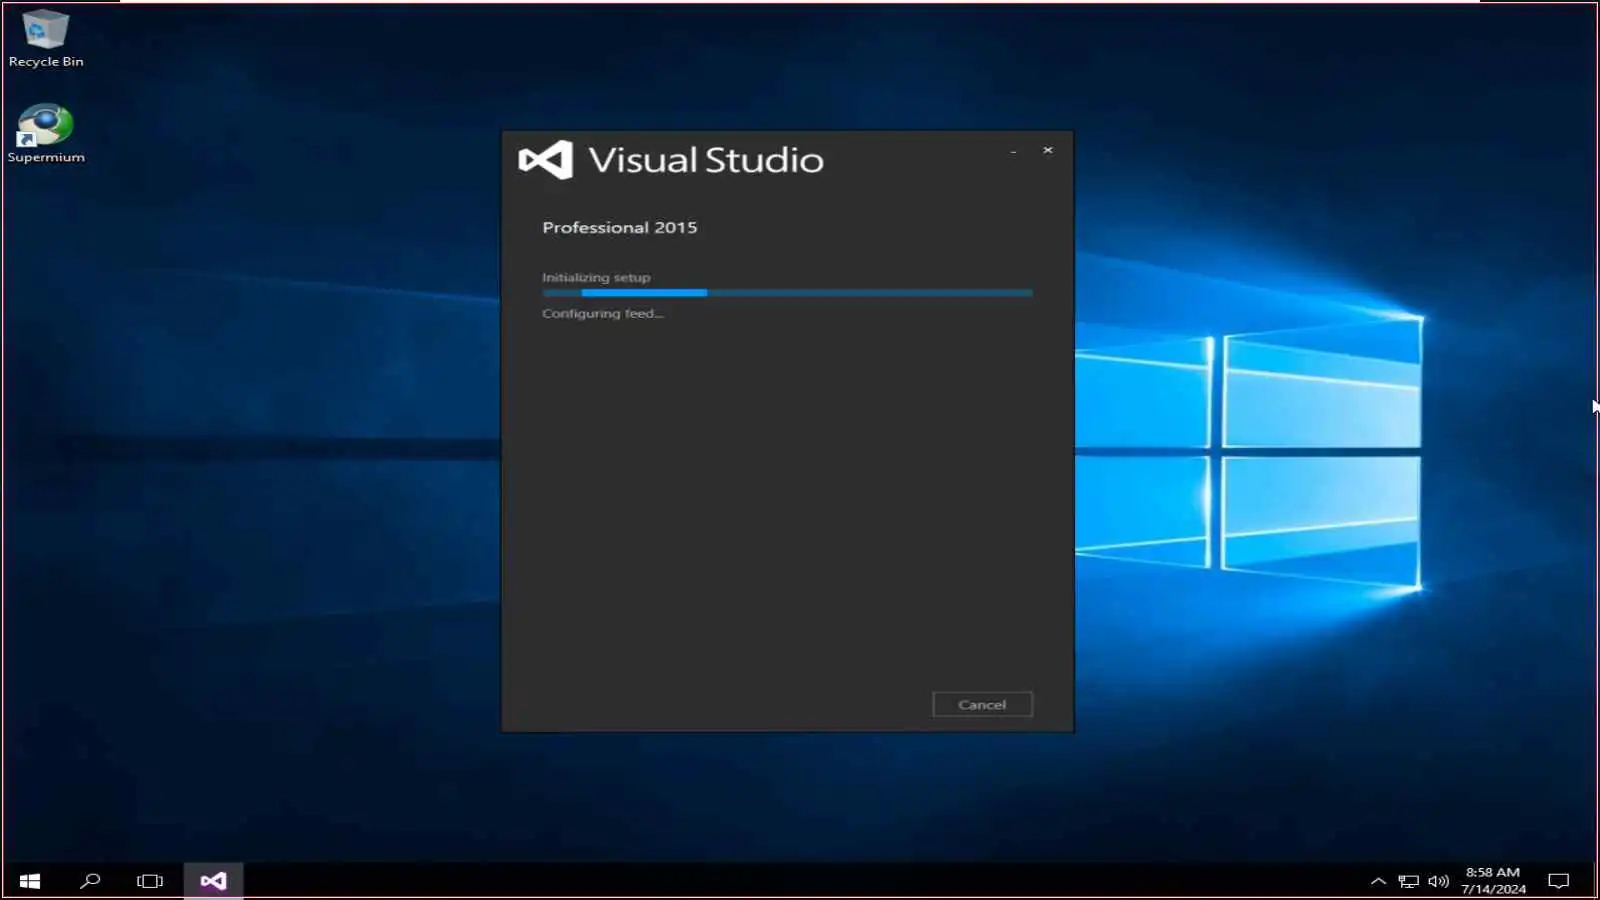The height and width of the screenshot is (900, 1600).
Task: Click the setup progress bar
Action: [787, 293]
